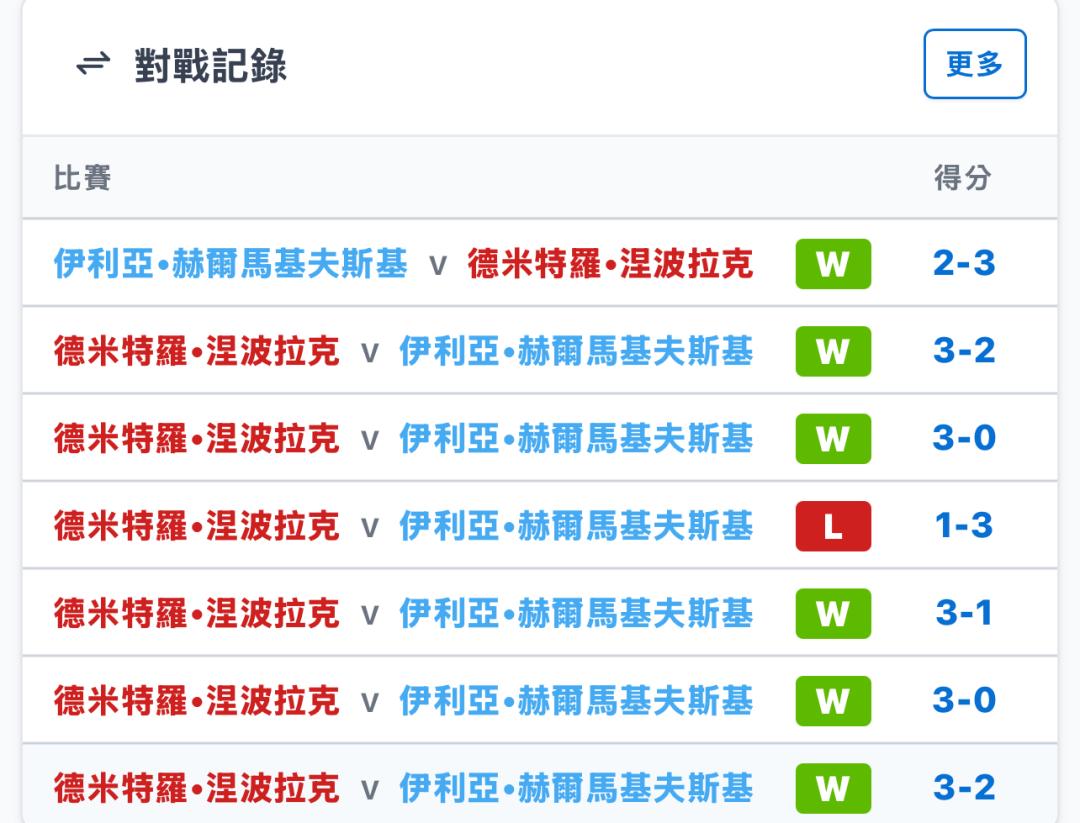This screenshot has height=823, width=1080.
Task: Click the 'v' separator in the first match row
Action: pyautogui.click(x=438, y=266)
